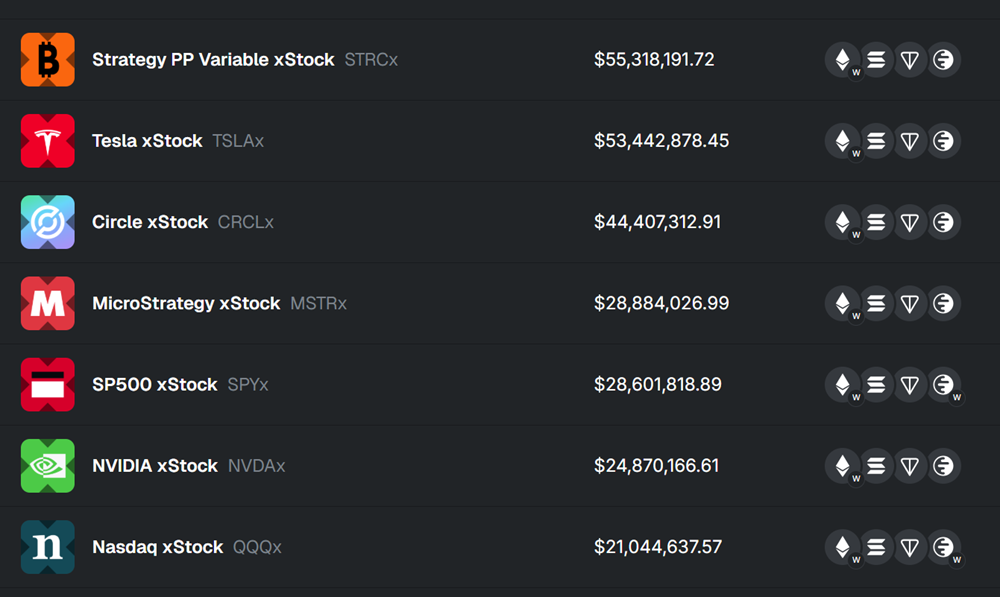Open Strategy PP Variable xStock name
This screenshot has height=597, width=1000.
pos(213,59)
